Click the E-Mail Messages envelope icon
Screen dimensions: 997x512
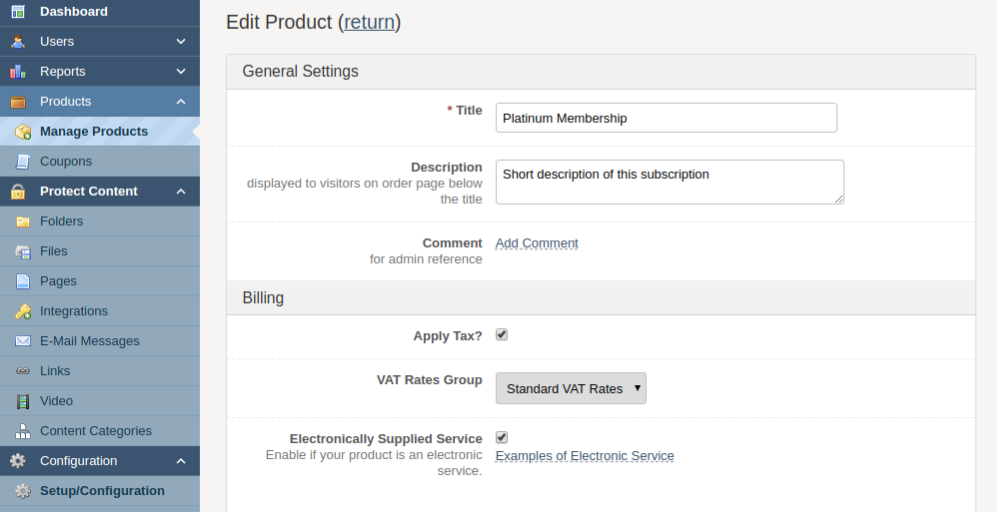[22, 341]
